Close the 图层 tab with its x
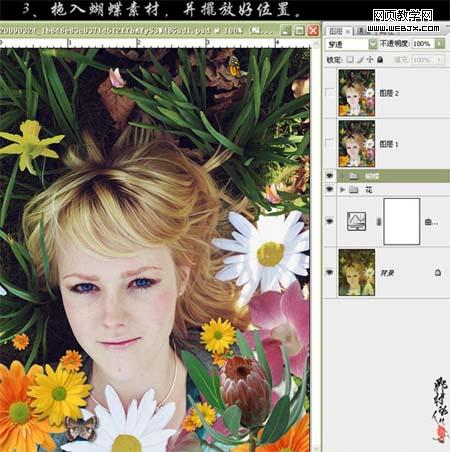The height and width of the screenshot is (452, 450). pyautogui.click(x=348, y=31)
